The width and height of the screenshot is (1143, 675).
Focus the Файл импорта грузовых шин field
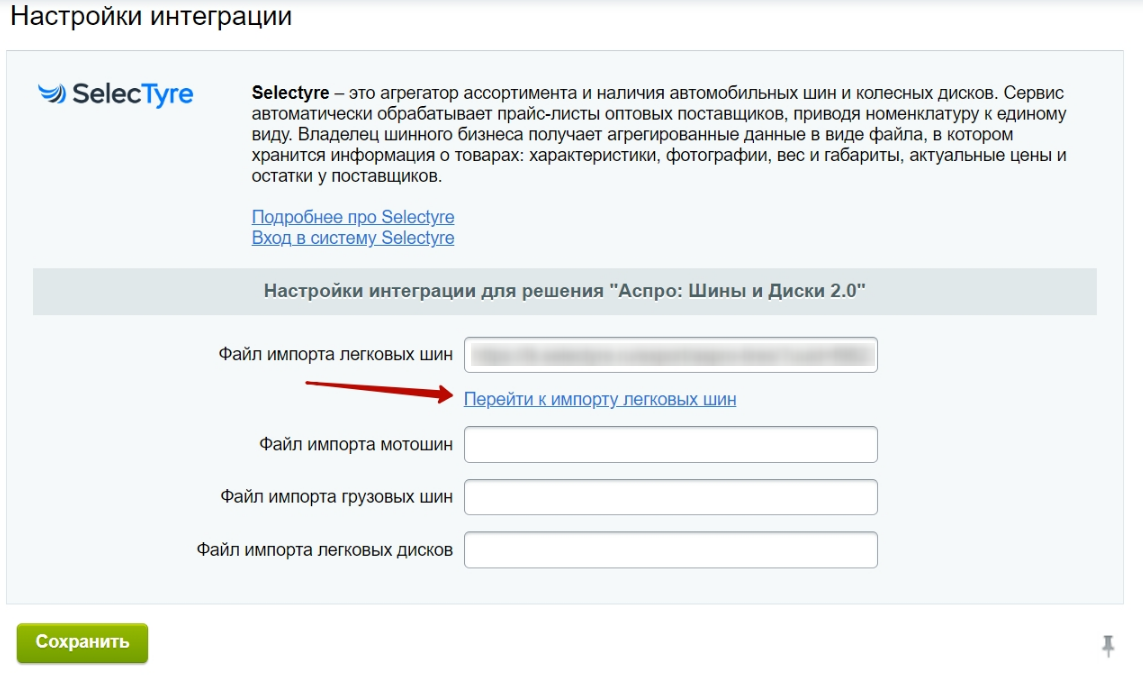(x=671, y=497)
